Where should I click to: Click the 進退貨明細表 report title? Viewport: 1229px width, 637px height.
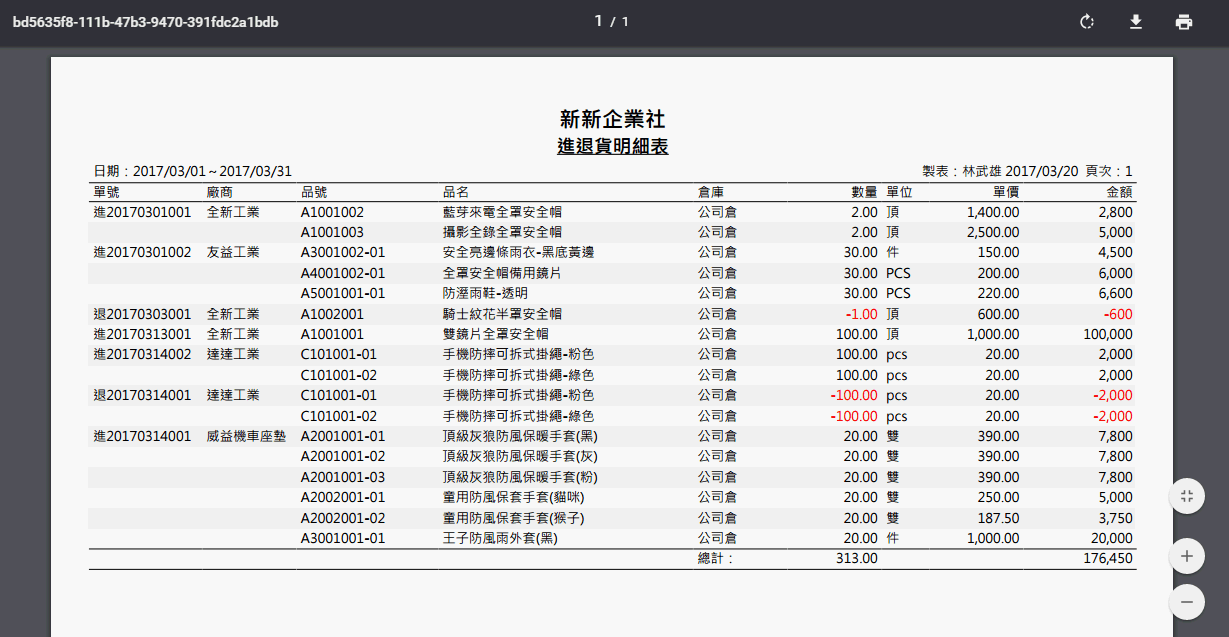pos(612,146)
